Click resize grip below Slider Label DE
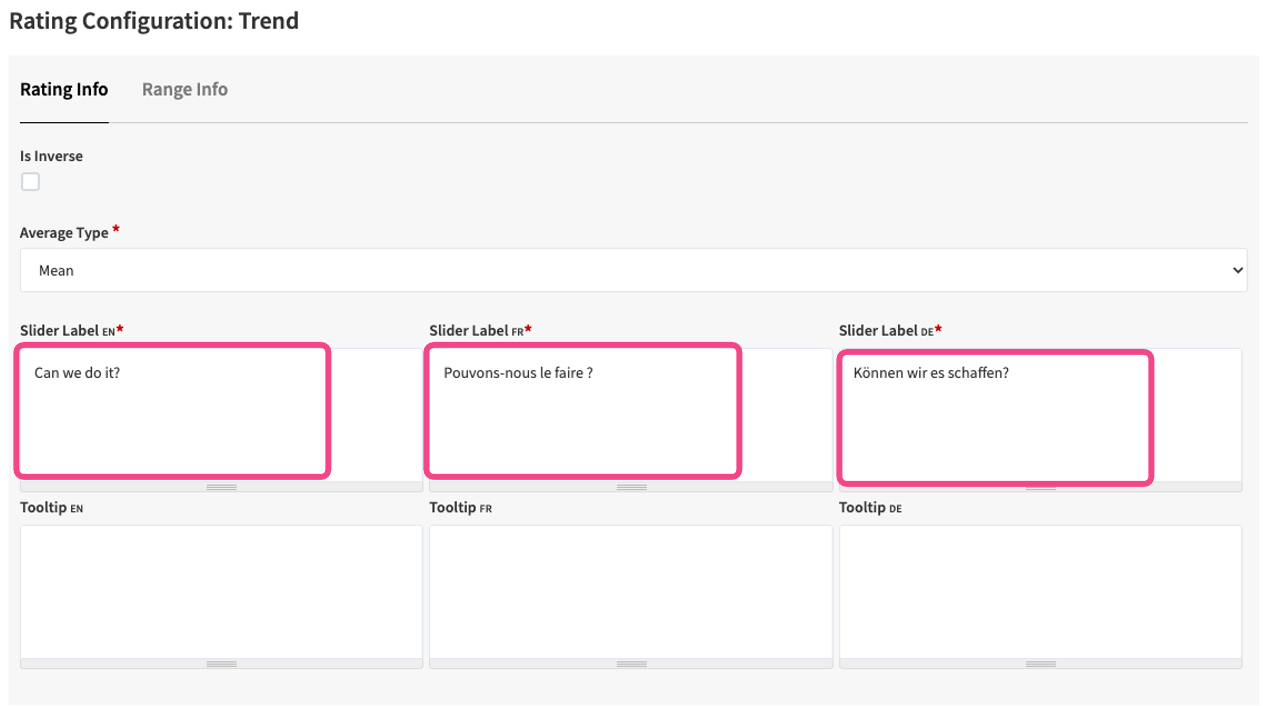Viewport: 1277px width, 706px height. [x=1040, y=487]
